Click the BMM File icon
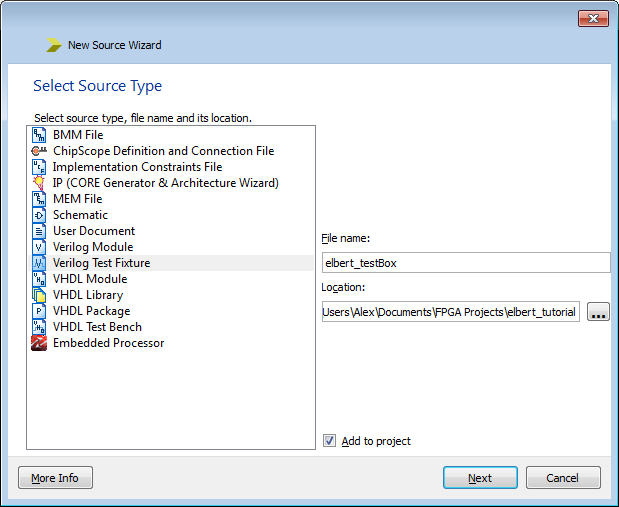 tap(39, 135)
